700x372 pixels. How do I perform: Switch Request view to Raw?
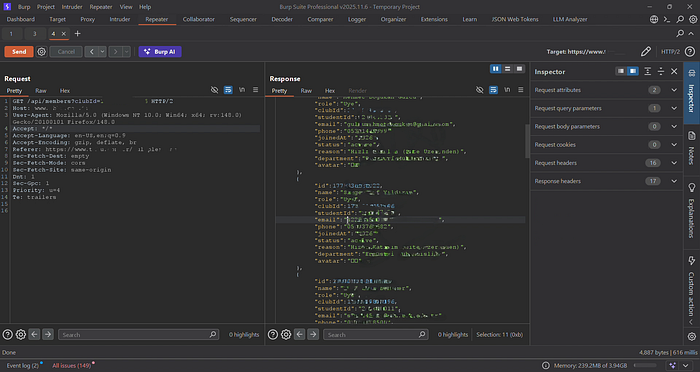click(x=41, y=91)
